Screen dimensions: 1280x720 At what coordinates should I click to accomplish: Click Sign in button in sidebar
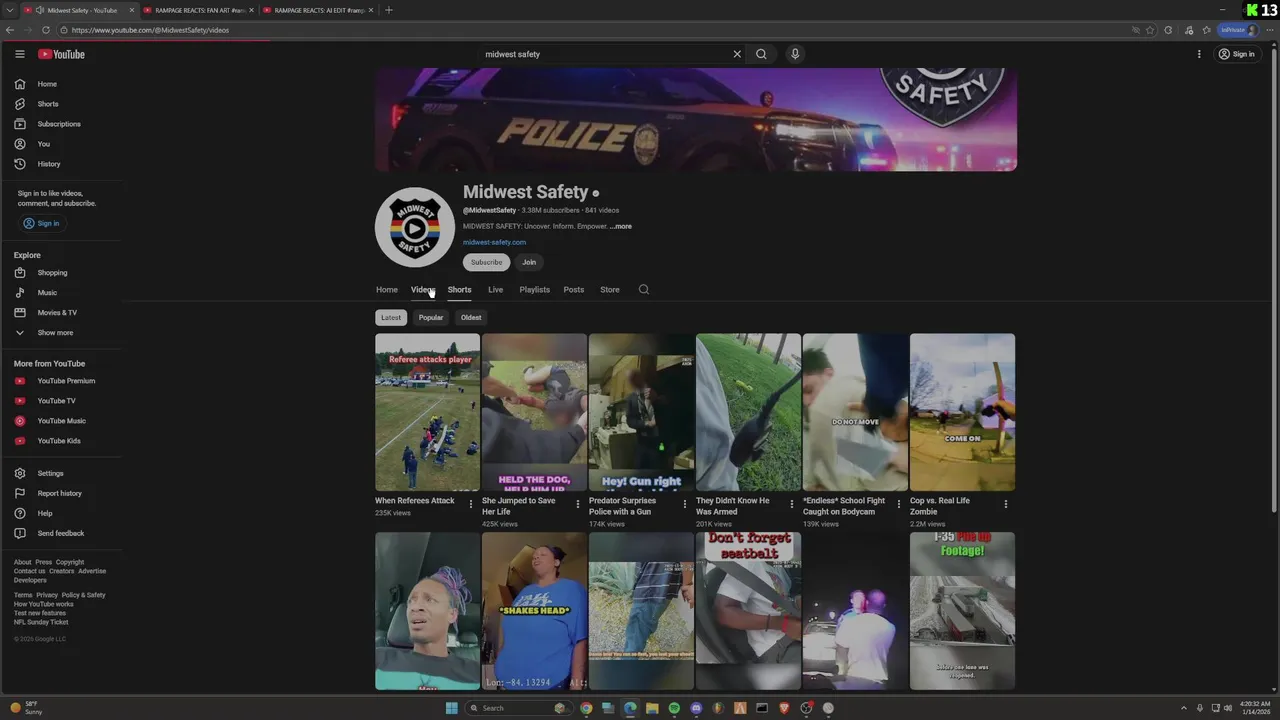click(41, 223)
